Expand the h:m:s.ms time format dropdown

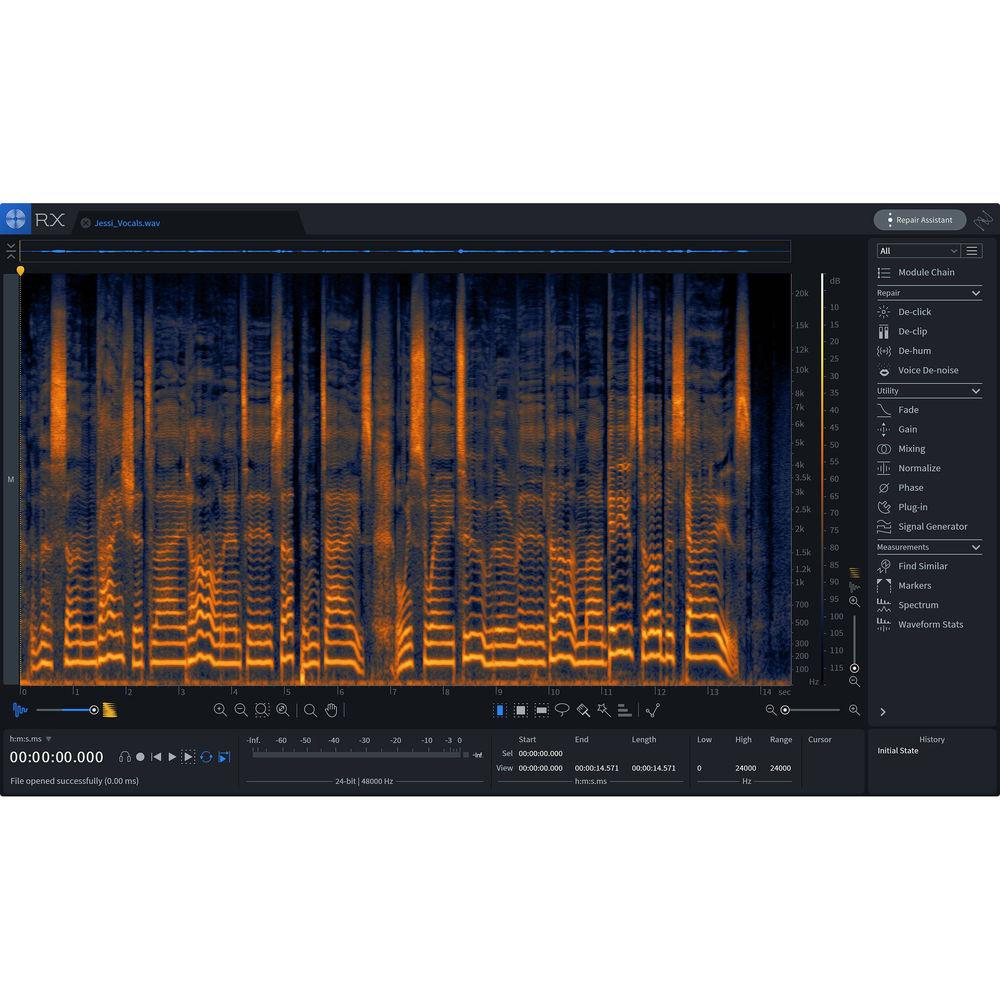coord(27,738)
